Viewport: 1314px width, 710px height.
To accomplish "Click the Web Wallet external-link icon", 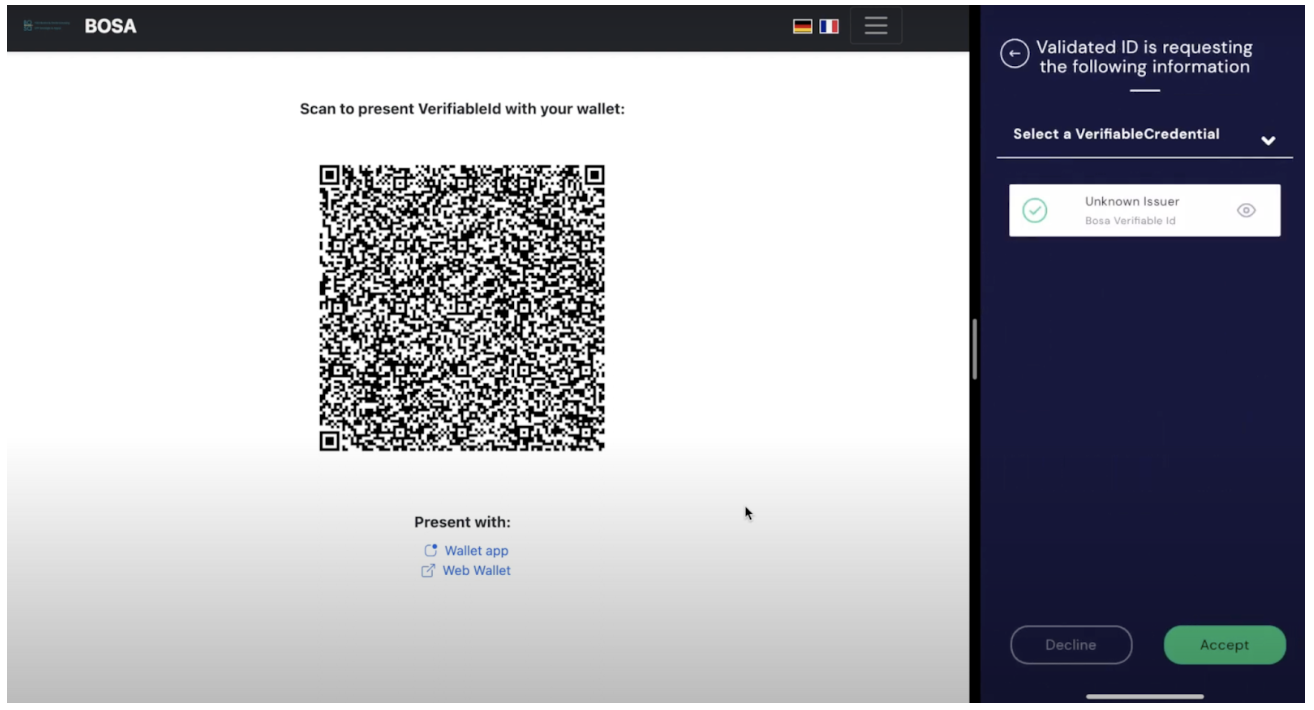I will coord(428,571).
